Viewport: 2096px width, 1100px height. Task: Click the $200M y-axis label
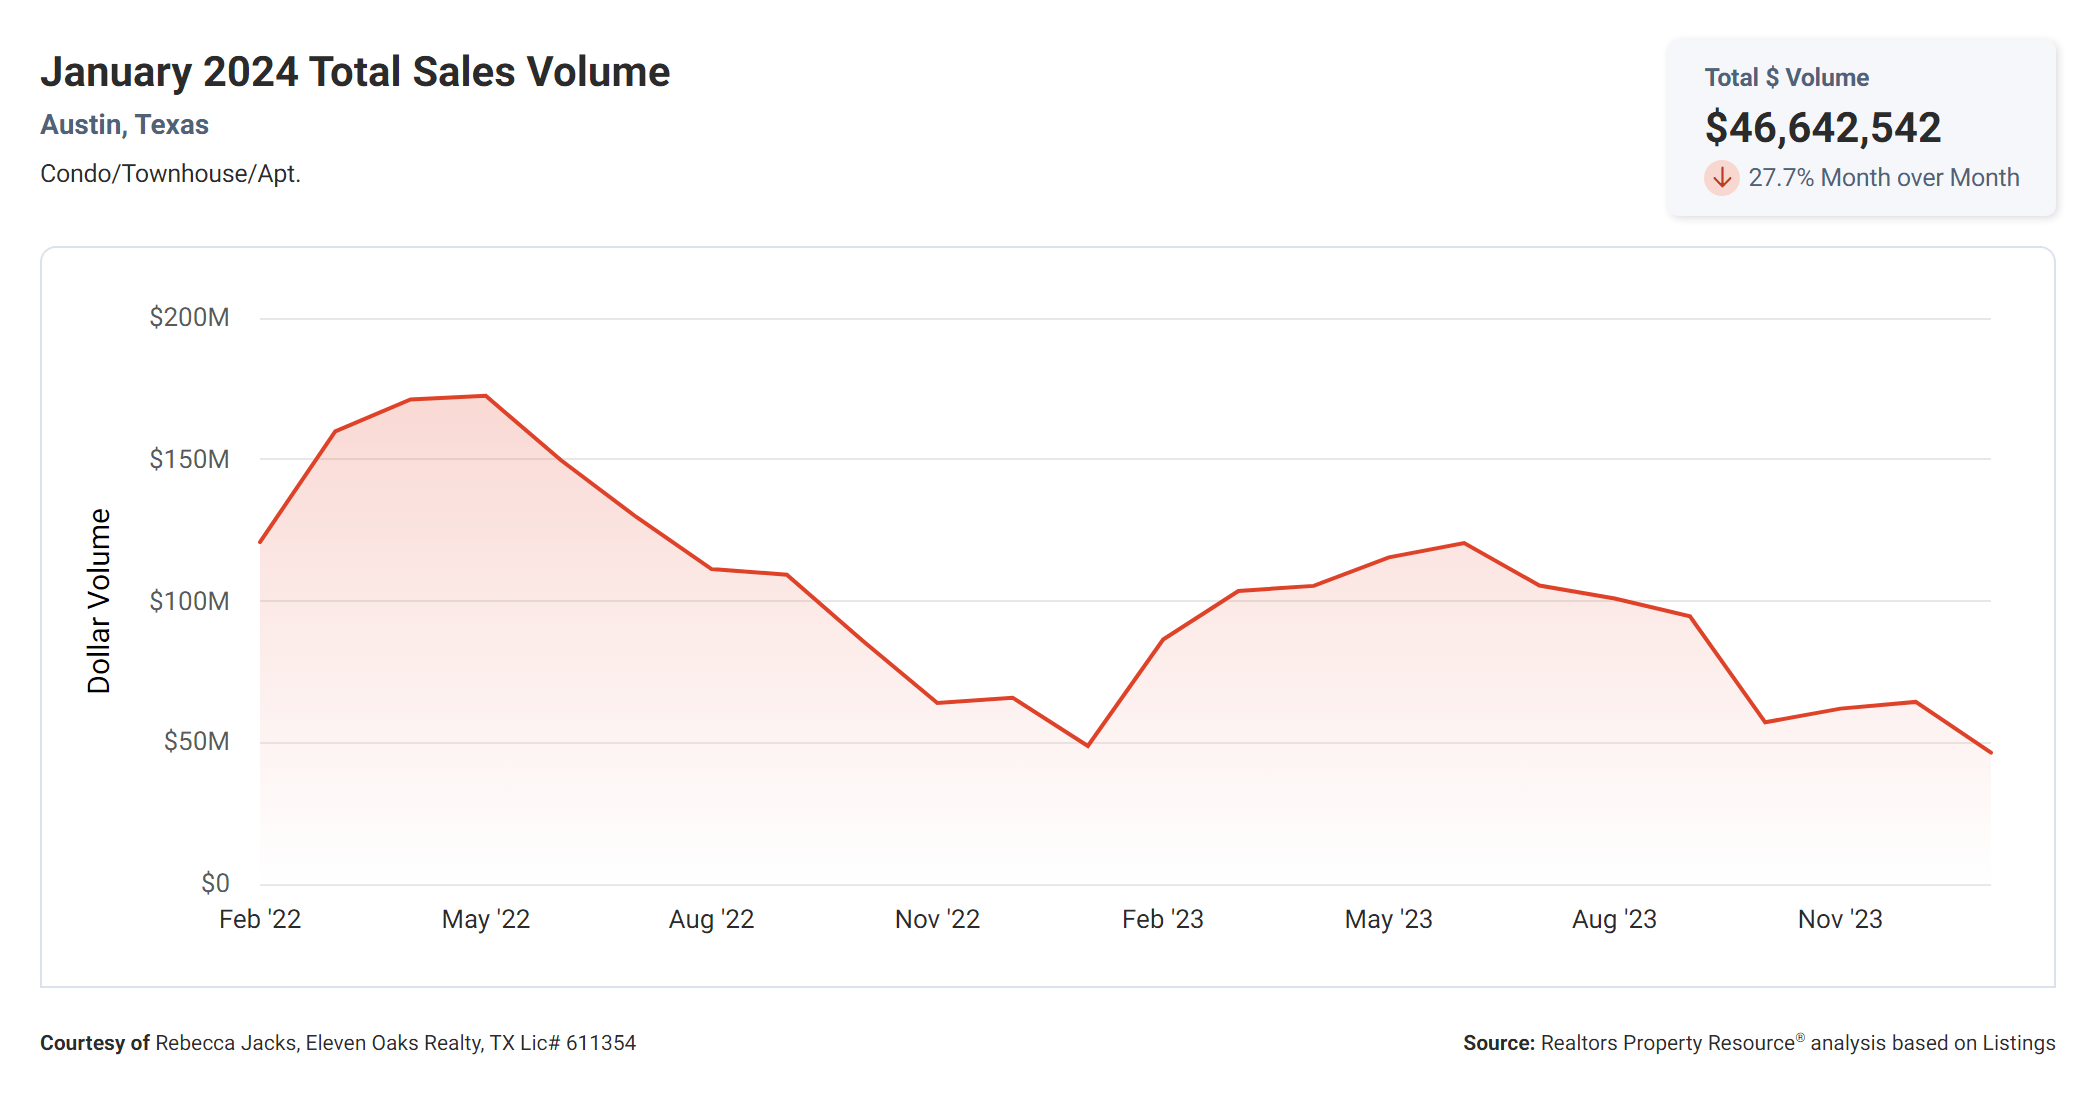[189, 318]
